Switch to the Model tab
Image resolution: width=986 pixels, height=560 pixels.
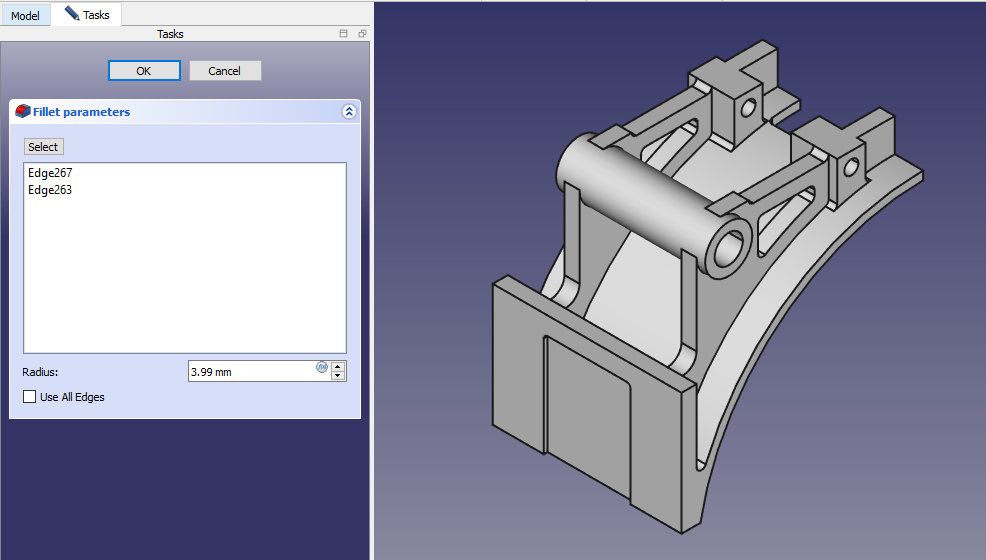(25, 16)
